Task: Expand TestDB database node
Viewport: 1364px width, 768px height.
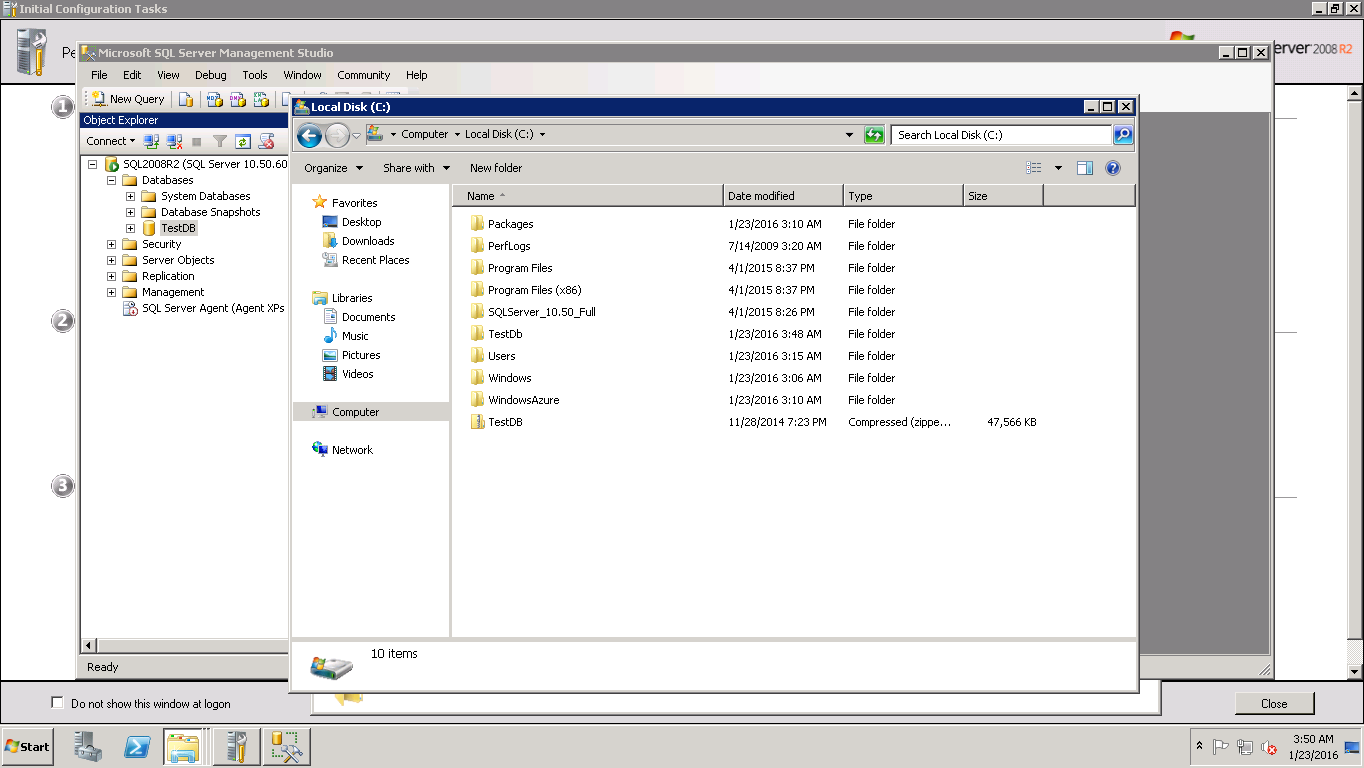Action: coord(131,228)
